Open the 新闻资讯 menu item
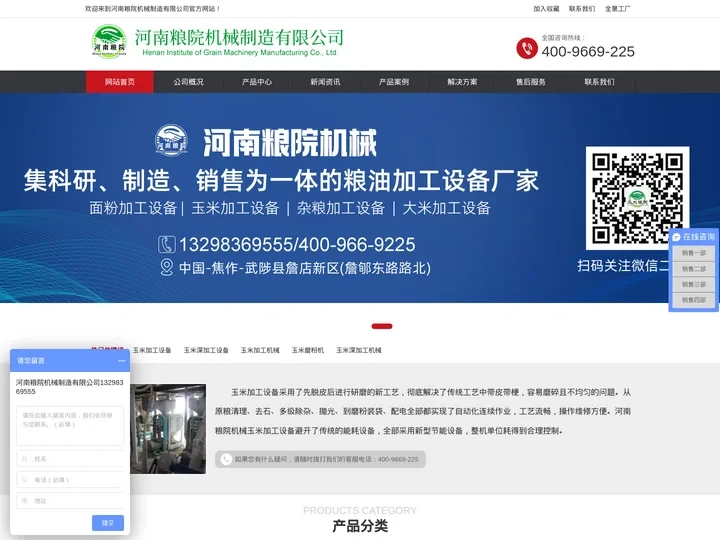Viewport: 720px width, 540px height. tap(325, 82)
